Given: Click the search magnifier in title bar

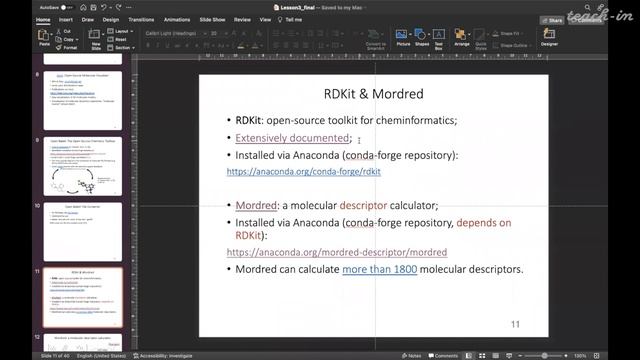Looking at the screenshot, I should coord(587,7).
